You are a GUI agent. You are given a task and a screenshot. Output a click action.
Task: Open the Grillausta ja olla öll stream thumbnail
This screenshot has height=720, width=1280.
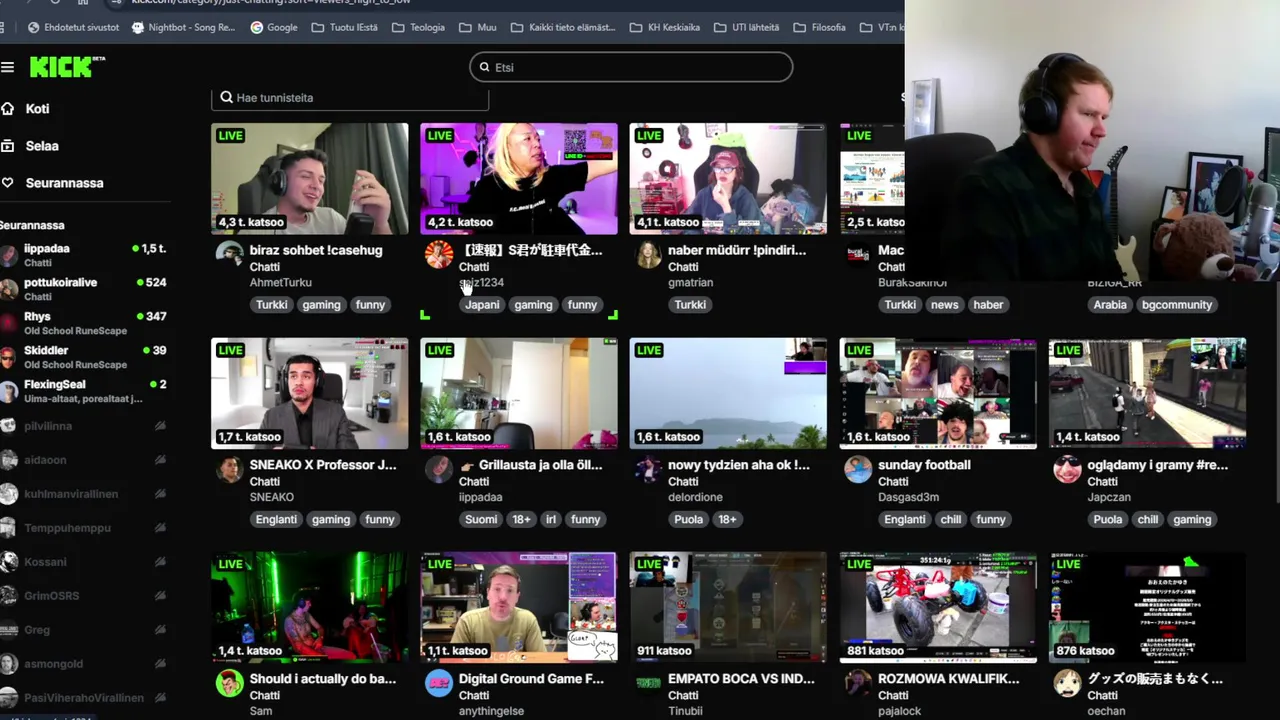[519, 393]
